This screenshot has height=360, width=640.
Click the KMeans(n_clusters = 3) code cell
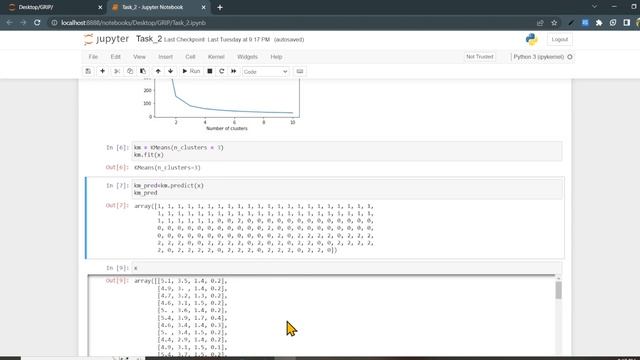pyautogui.click(x=347, y=151)
